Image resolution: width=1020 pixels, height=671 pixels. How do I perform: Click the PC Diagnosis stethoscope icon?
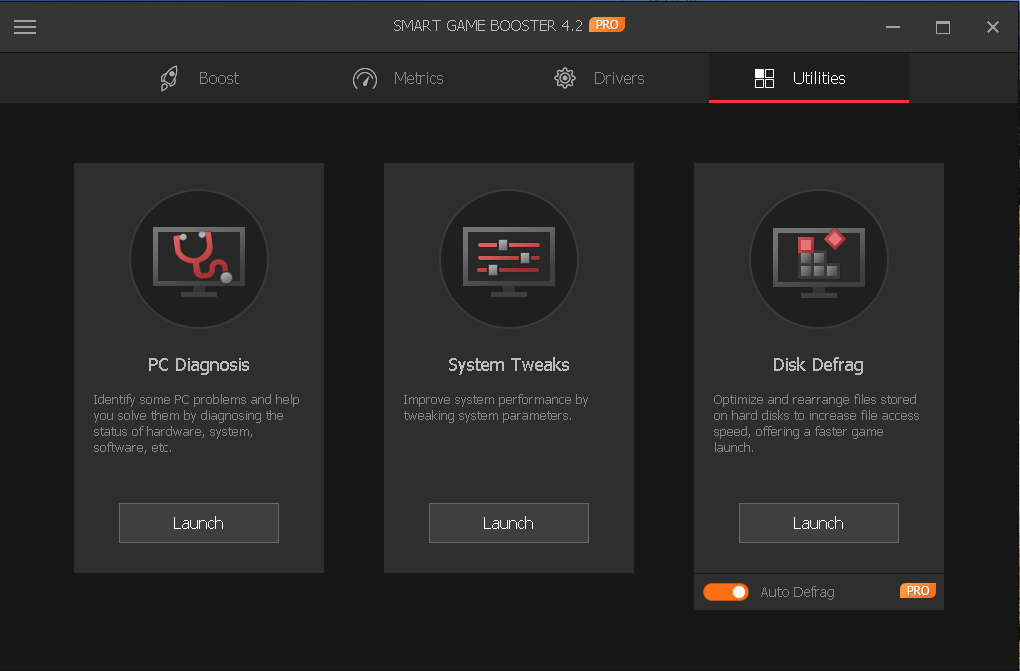click(x=199, y=259)
